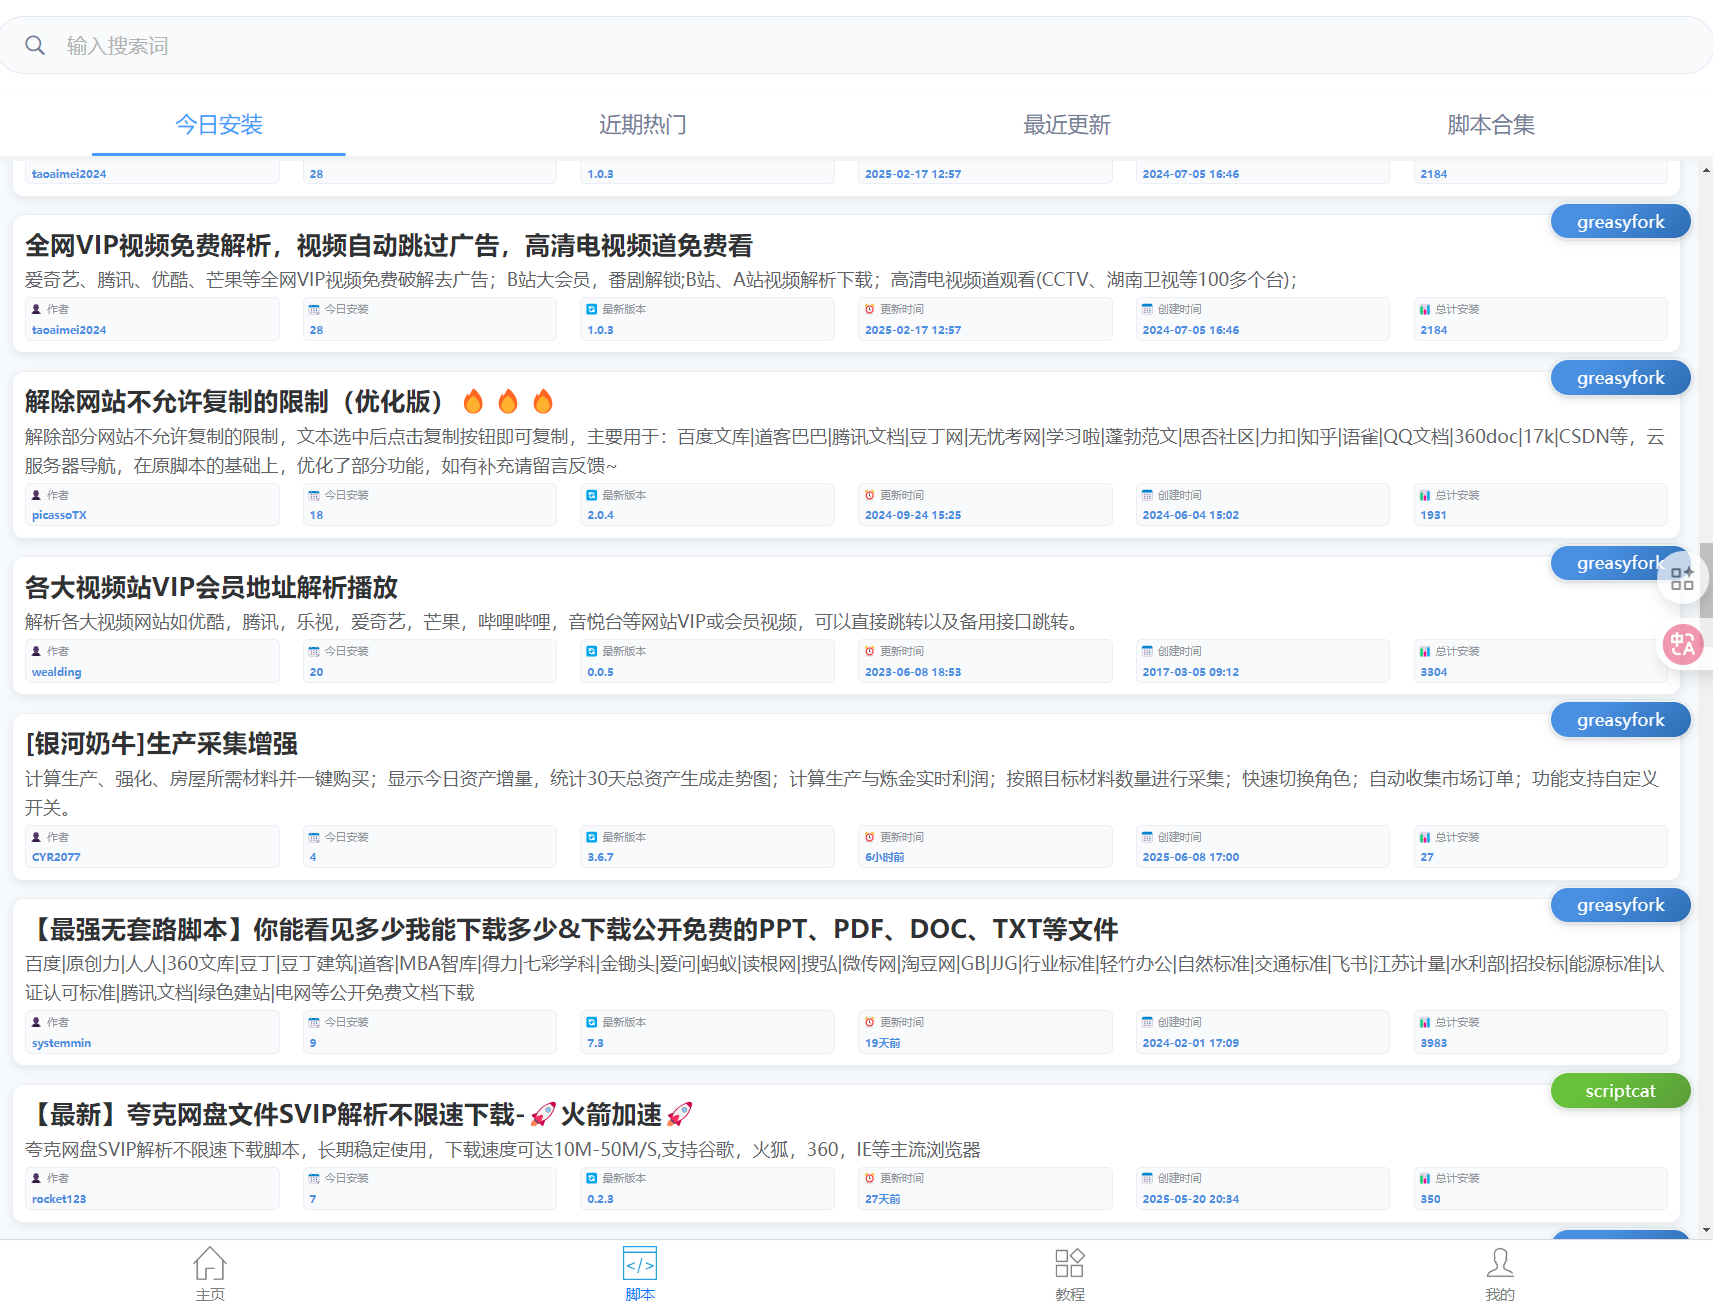This screenshot has width=1713, height=1305.
Task: Click creation time 2025-05-20 20:34
Action: point(1191,1199)
